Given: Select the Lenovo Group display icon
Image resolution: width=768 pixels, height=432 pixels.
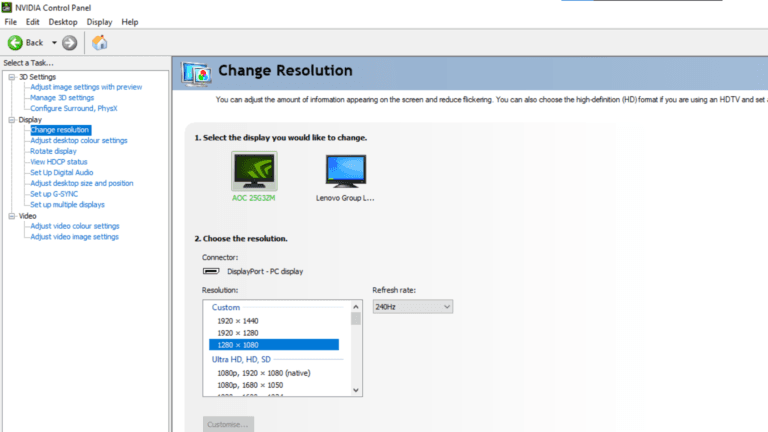Looking at the screenshot, I should tap(346, 171).
